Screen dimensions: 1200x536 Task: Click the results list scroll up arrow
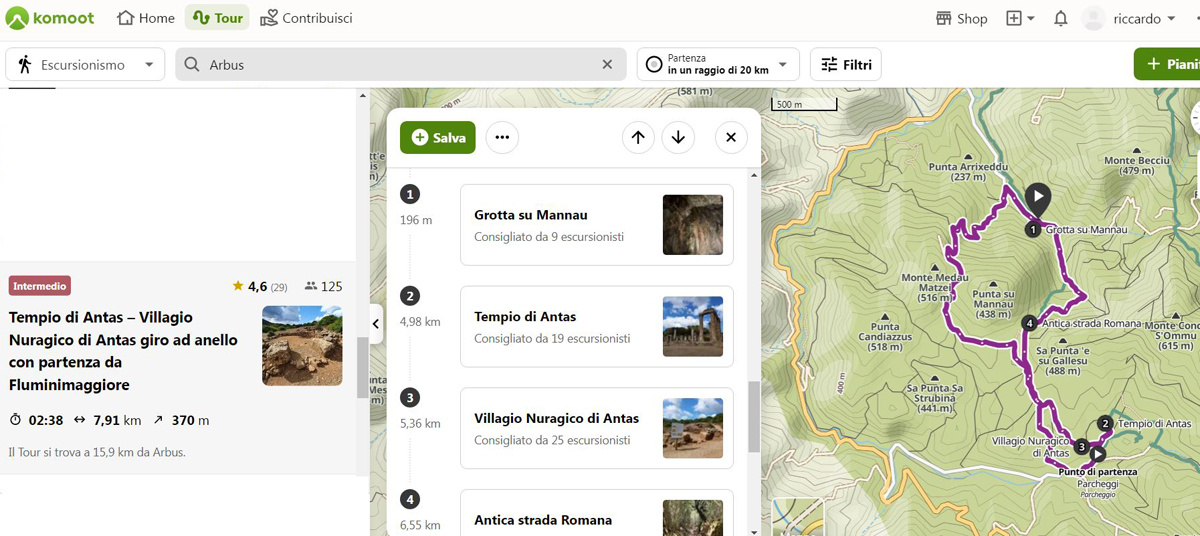(x=362, y=95)
